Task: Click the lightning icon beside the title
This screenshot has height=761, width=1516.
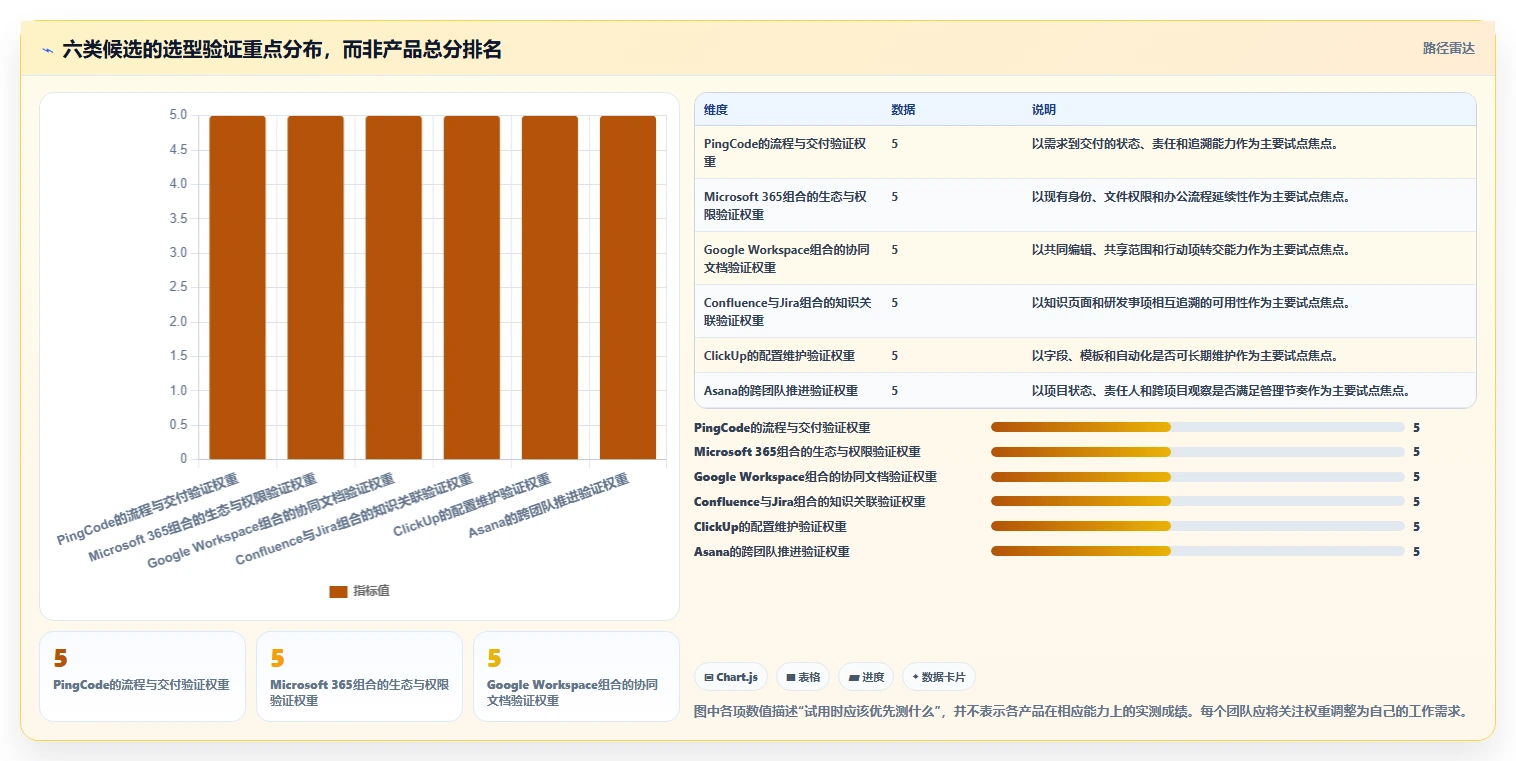Action: click(x=47, y=50)
